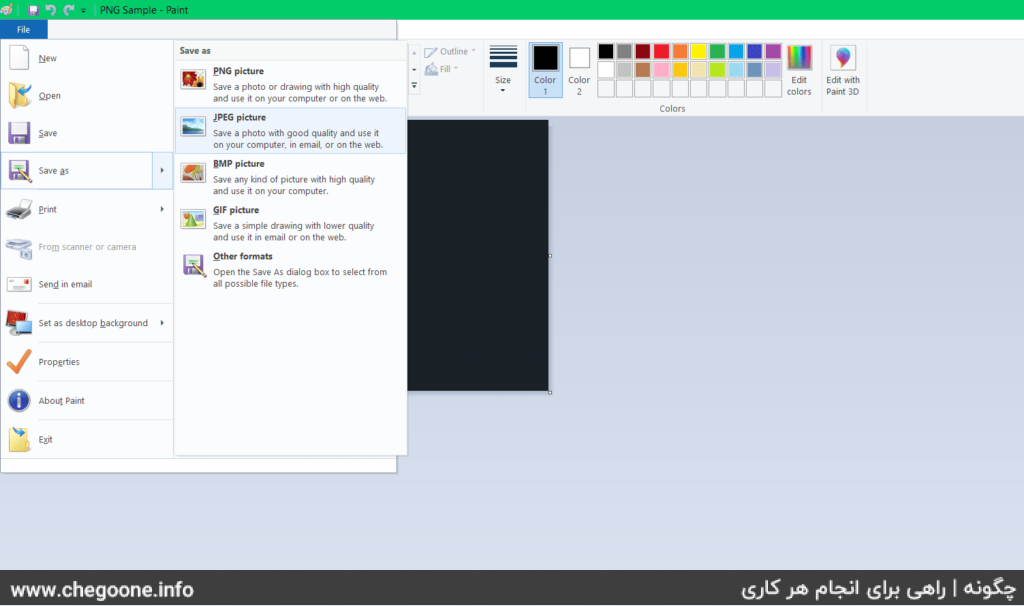Screen dimensions: 1024x606
Task: Click the canvas right-edge resize handle
Action: point(551,255)
